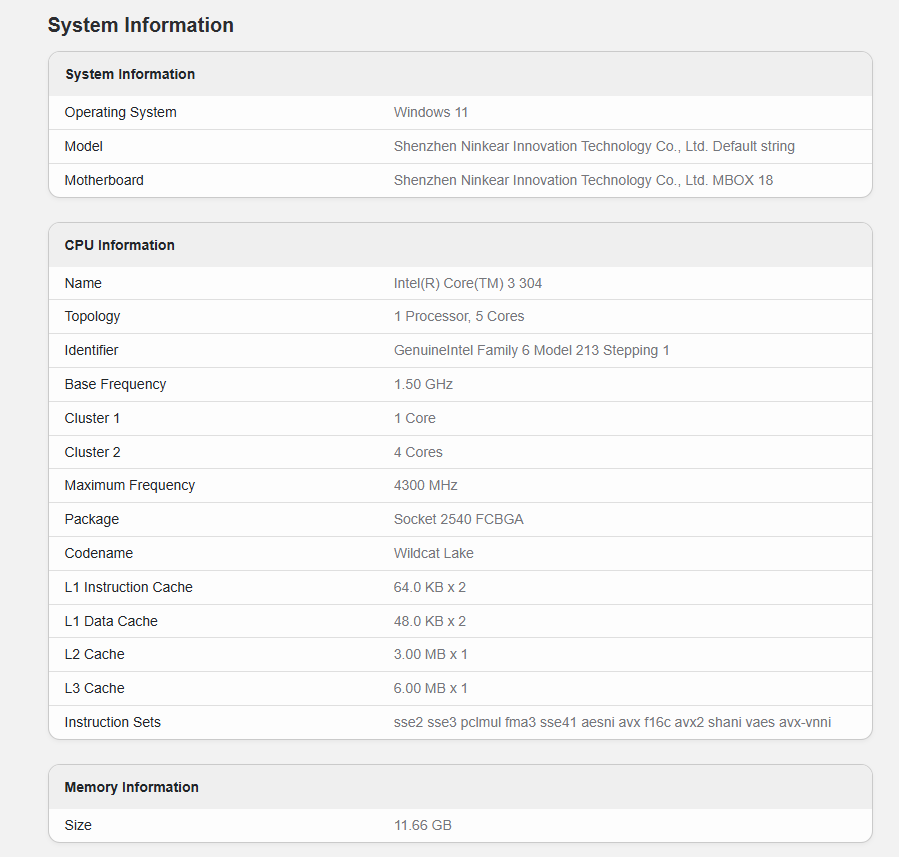Select the Wildcat Lake codename text

[433, 553]
